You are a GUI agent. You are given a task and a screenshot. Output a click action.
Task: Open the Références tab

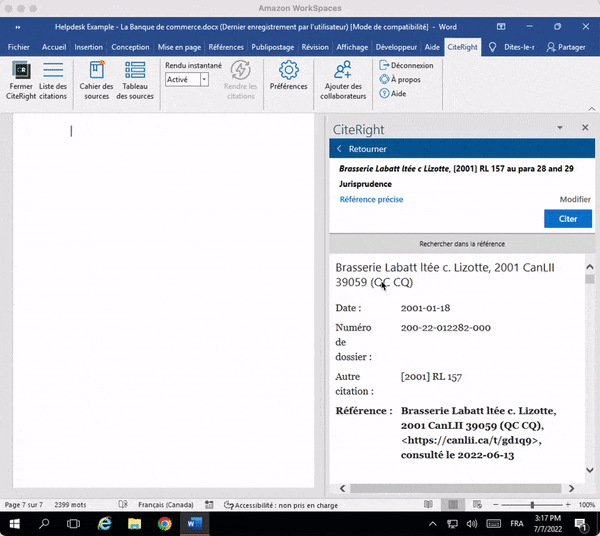pos(226,47)
